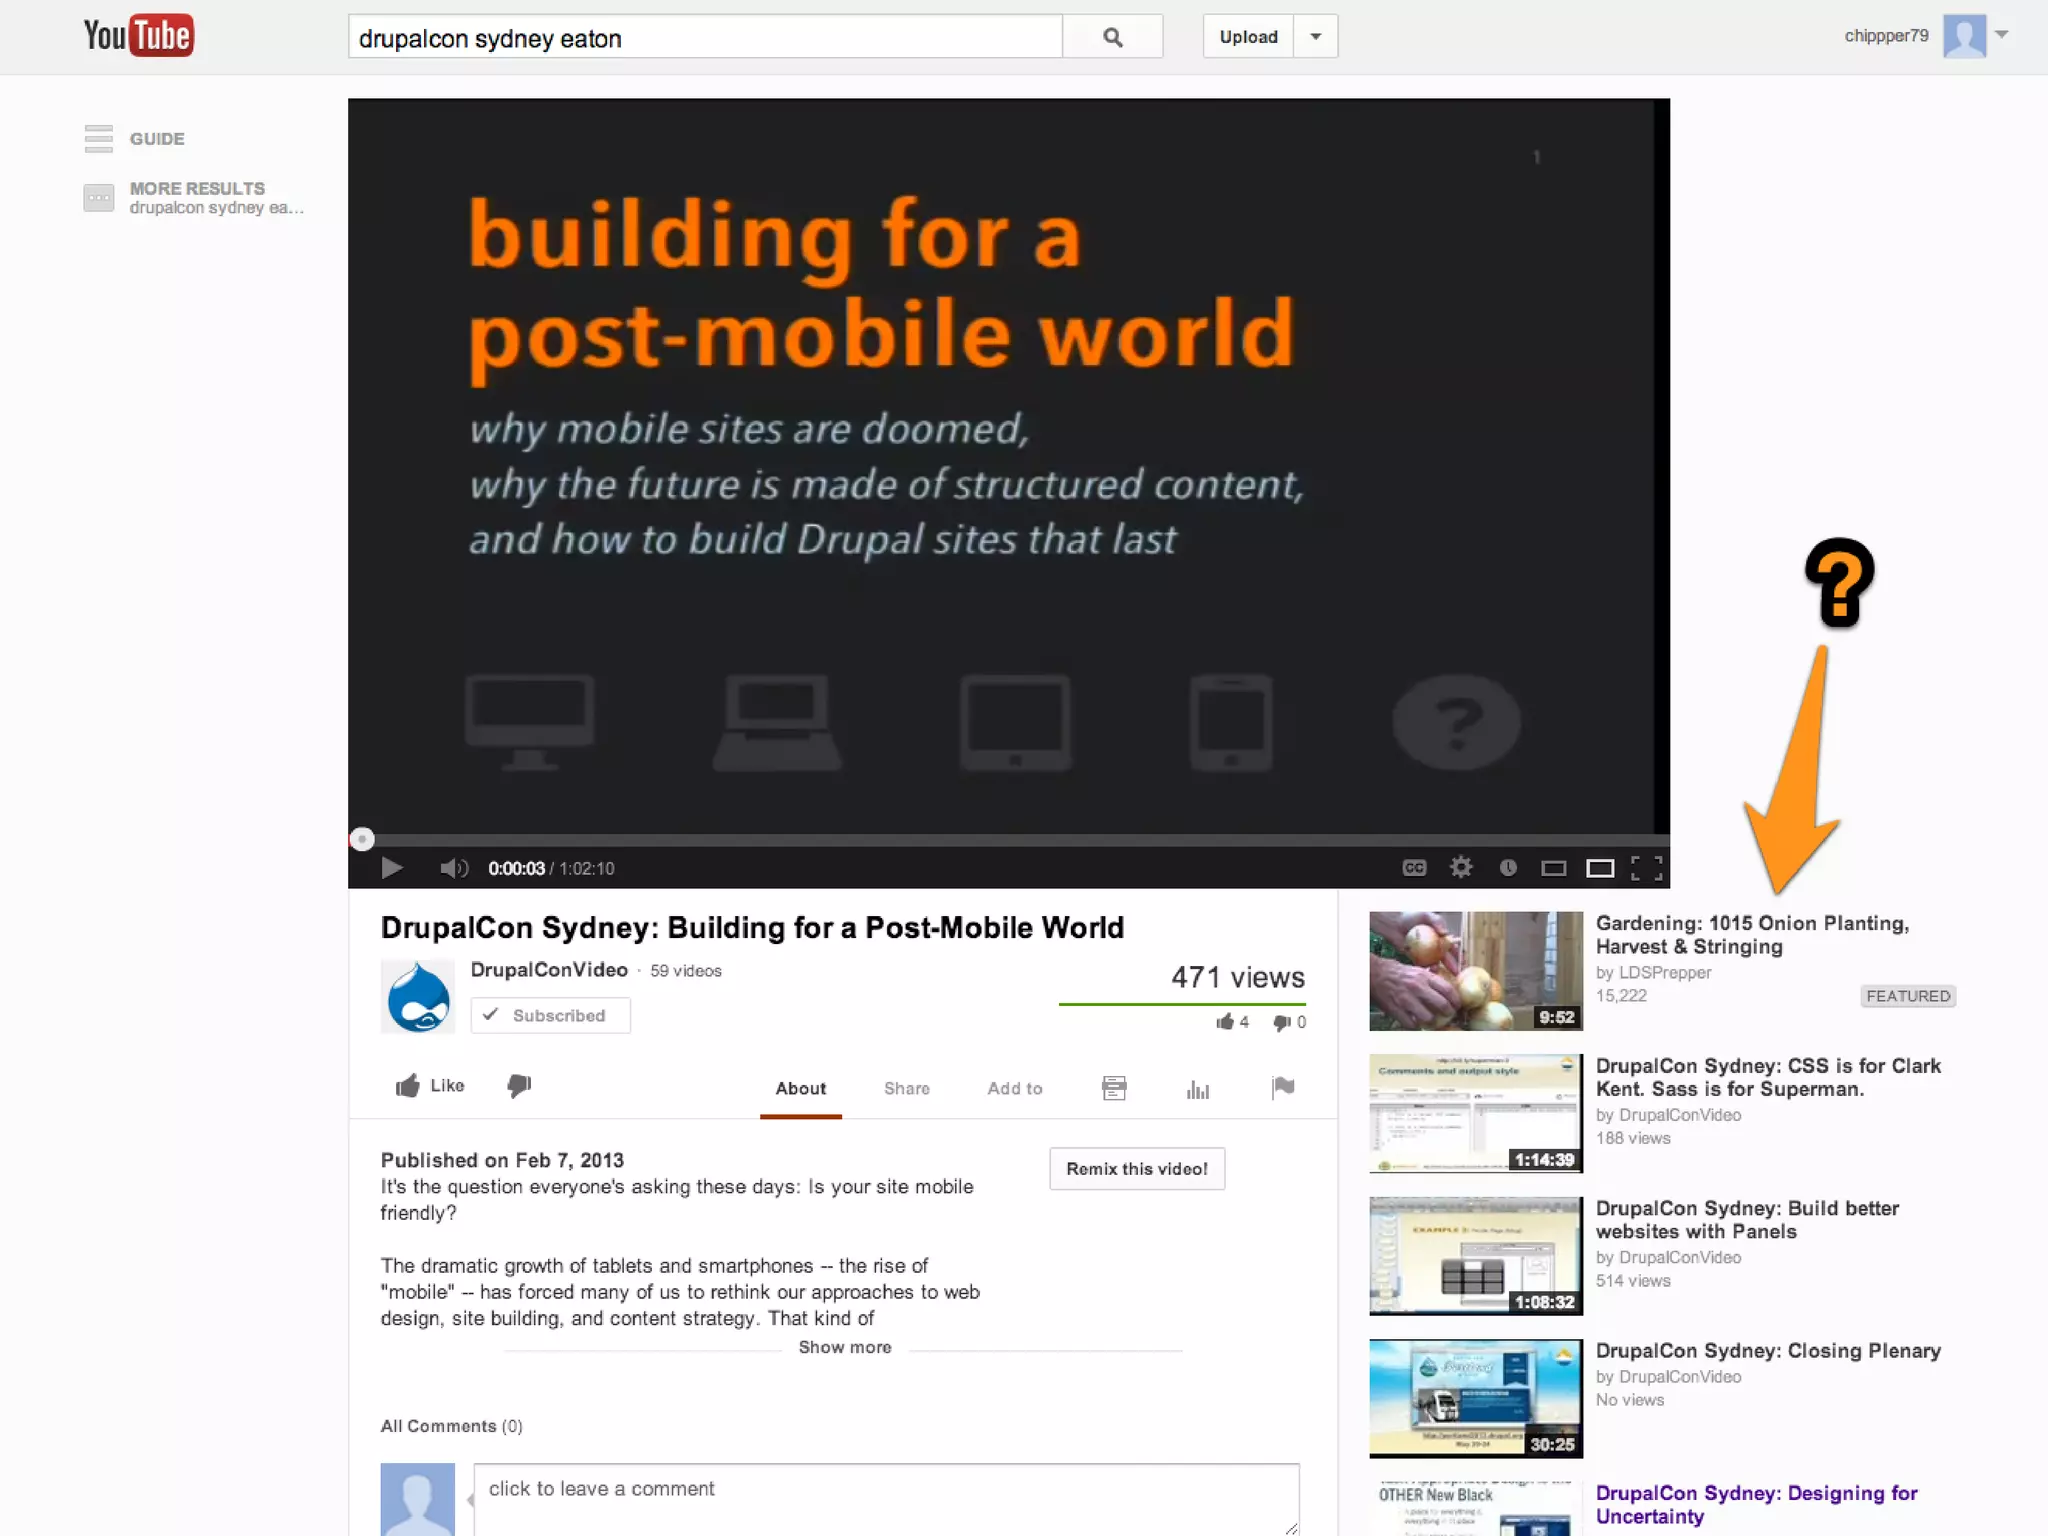Click the Upload button
Image resolution: width=2048 pixels, height=1536 pixels.
tap(1248, 37)
